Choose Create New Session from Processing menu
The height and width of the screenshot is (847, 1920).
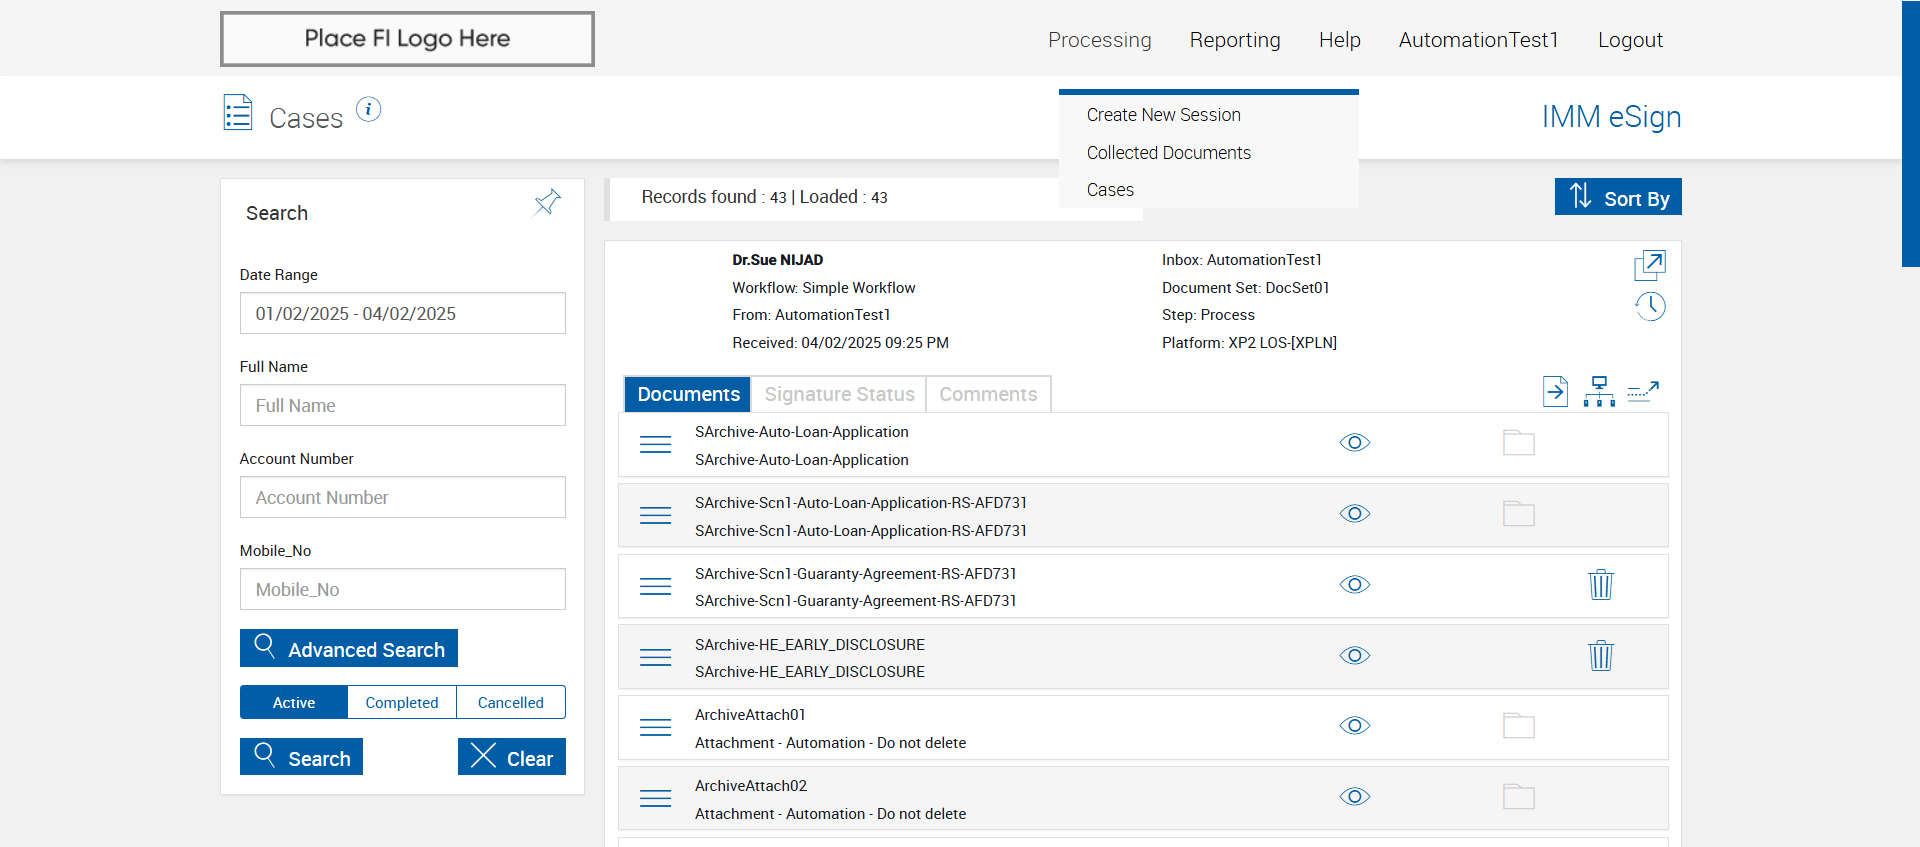(x=1163, y=115)
